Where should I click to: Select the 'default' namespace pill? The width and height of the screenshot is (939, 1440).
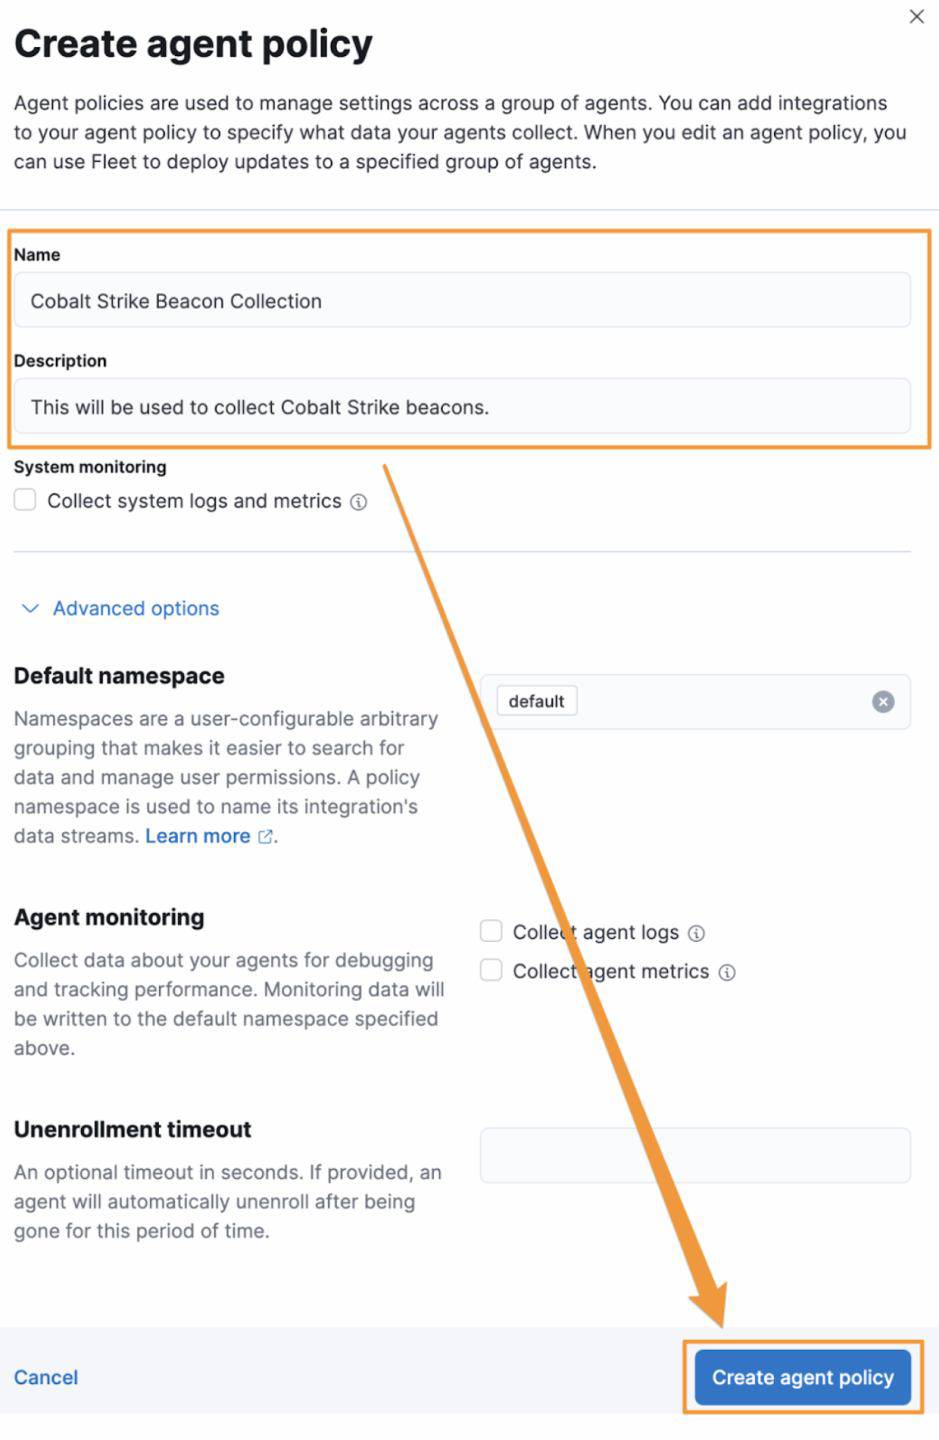[537, 702]
